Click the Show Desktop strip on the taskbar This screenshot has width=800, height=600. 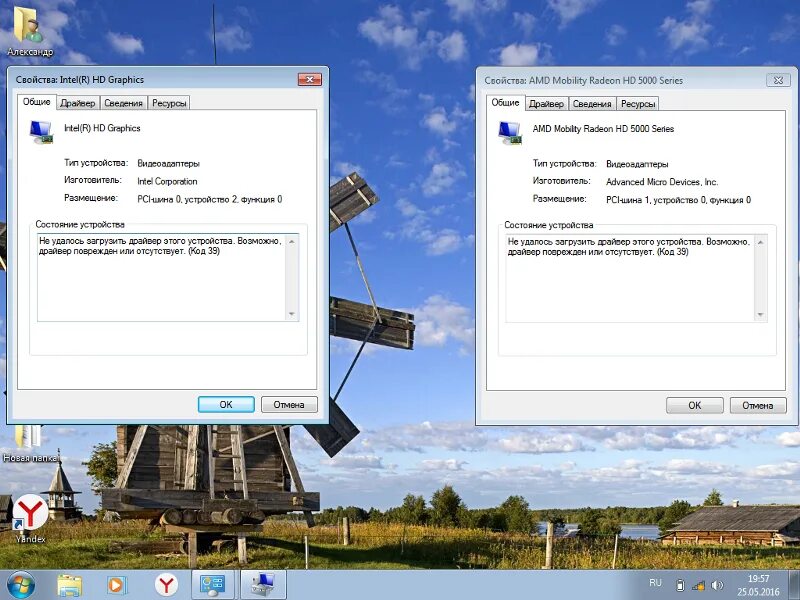[x=795, y=585]
